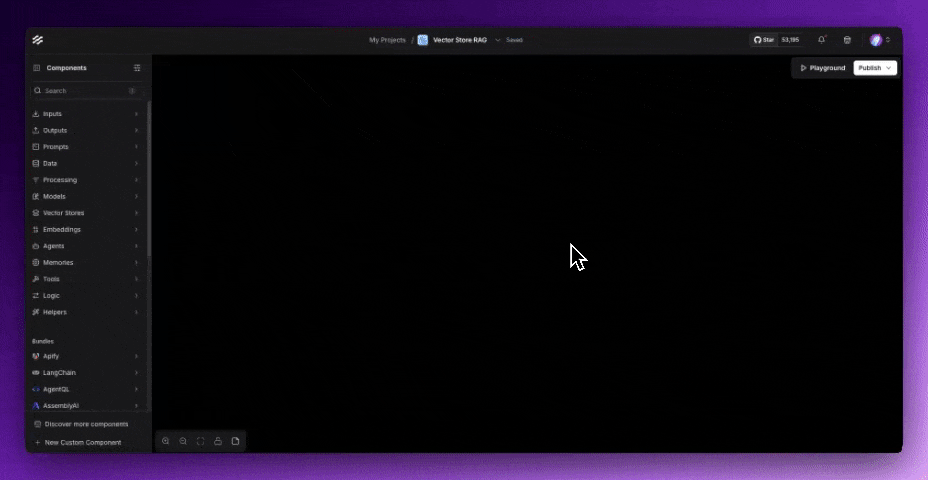Open the store icon in header
The image size is (928, 480).
pos(848,40)
